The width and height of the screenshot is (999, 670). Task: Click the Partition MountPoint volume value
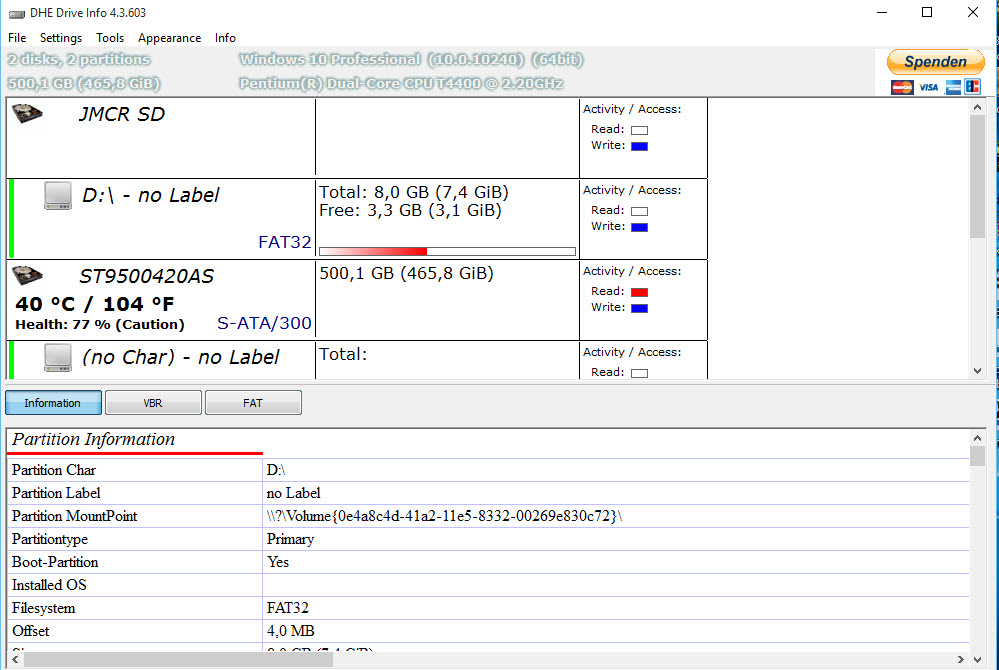pos(444,516)
